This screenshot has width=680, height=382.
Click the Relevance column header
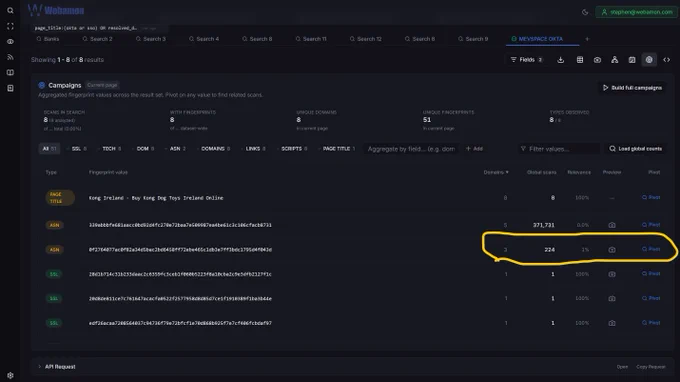coord(579,172)
